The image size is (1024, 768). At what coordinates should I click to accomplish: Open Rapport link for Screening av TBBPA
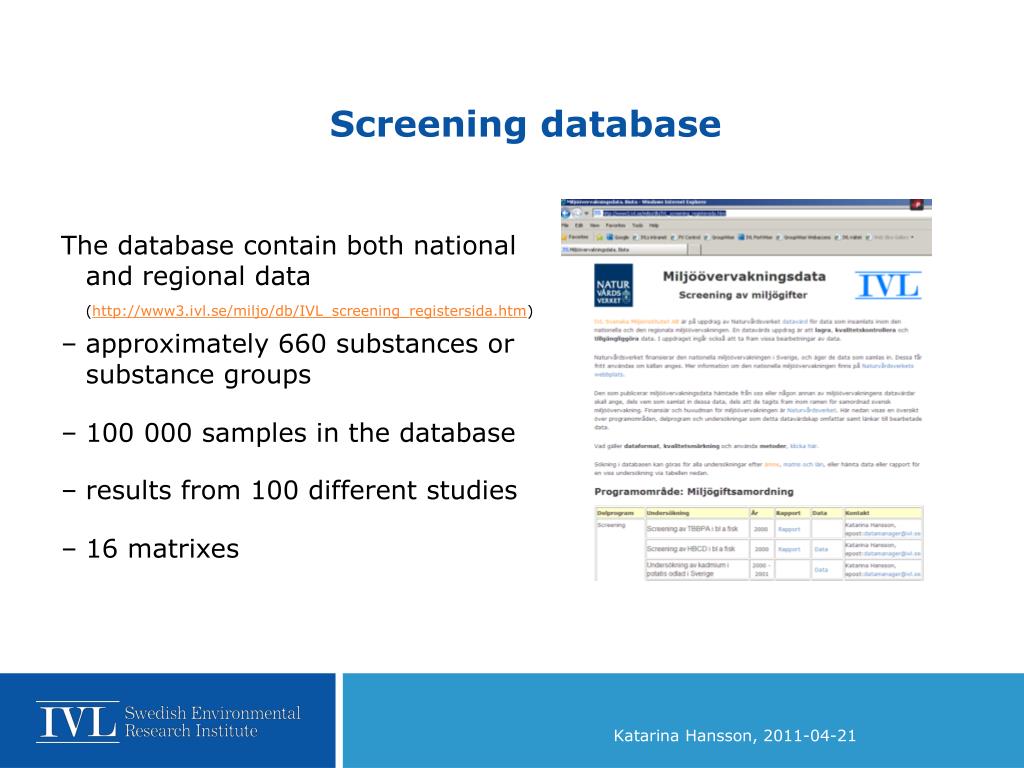click(789, 530)
